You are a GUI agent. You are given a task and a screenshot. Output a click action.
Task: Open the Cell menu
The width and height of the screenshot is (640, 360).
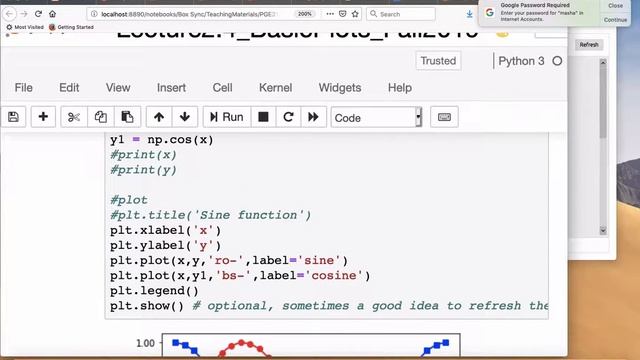[x=222, y=88]
